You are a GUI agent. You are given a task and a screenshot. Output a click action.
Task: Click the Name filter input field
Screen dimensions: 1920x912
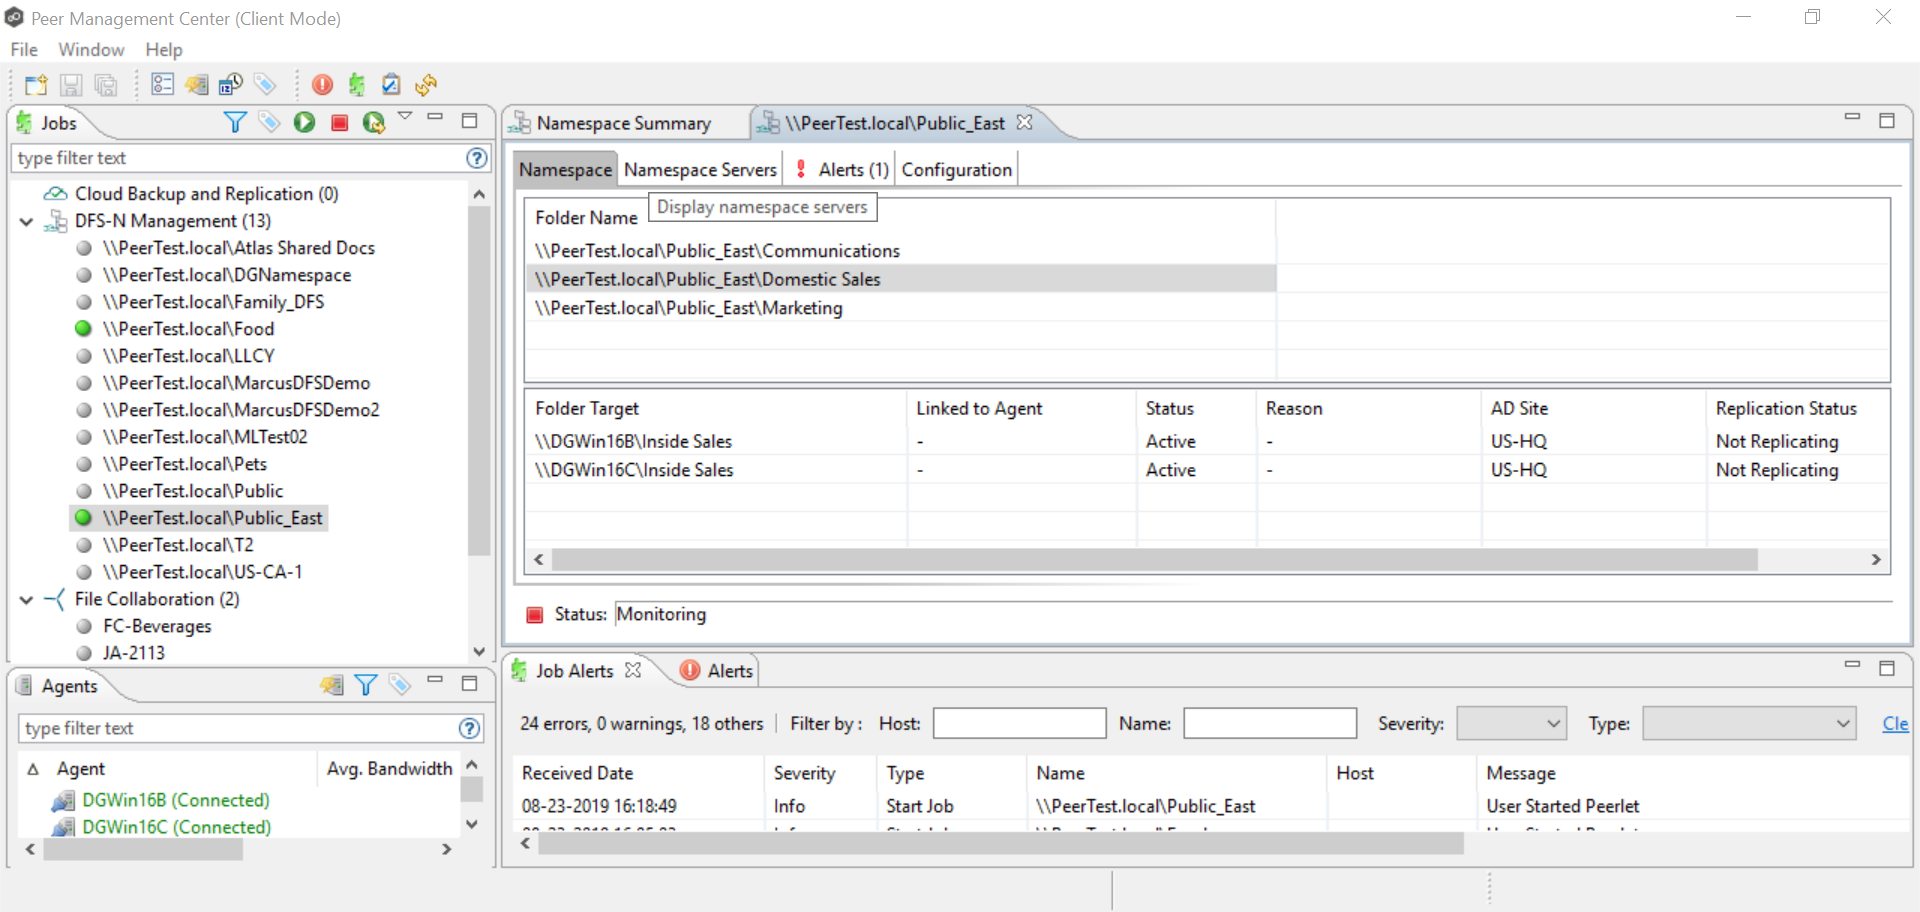[1270, 723]
